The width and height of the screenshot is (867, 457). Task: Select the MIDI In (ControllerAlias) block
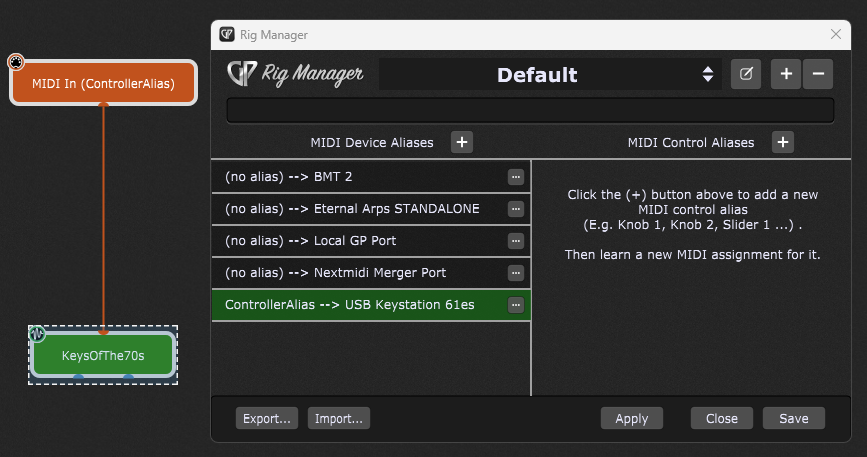103,84
